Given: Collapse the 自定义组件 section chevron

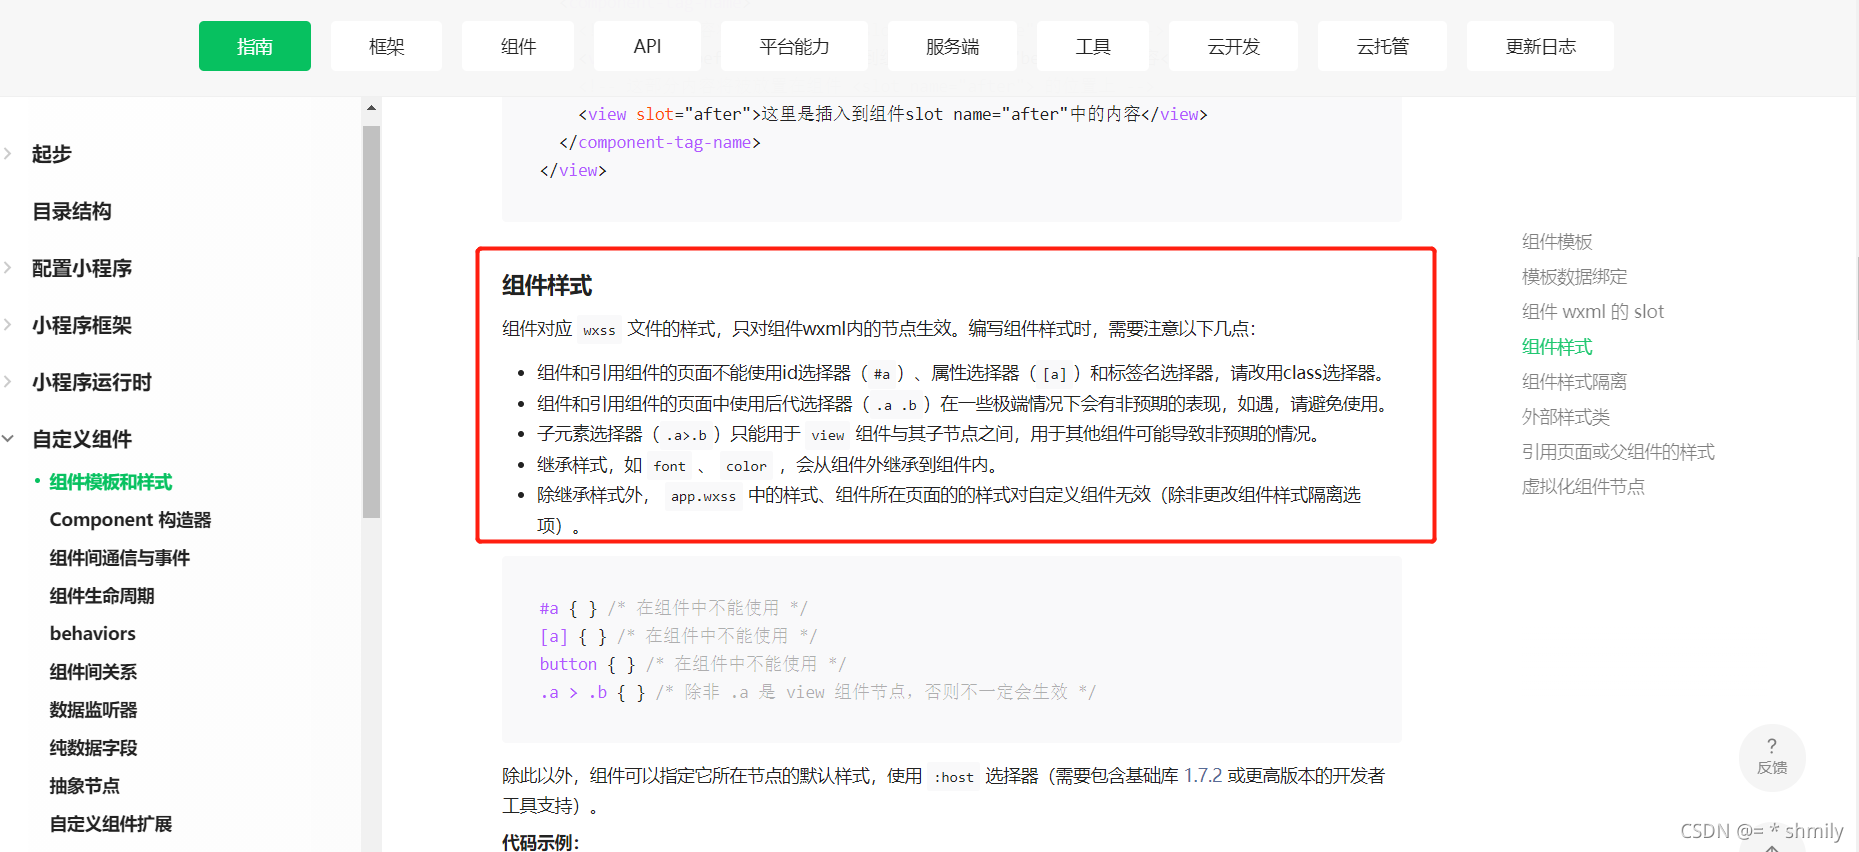Looking at the screenshot, I should pyautogui.click(x=8, y=438).
